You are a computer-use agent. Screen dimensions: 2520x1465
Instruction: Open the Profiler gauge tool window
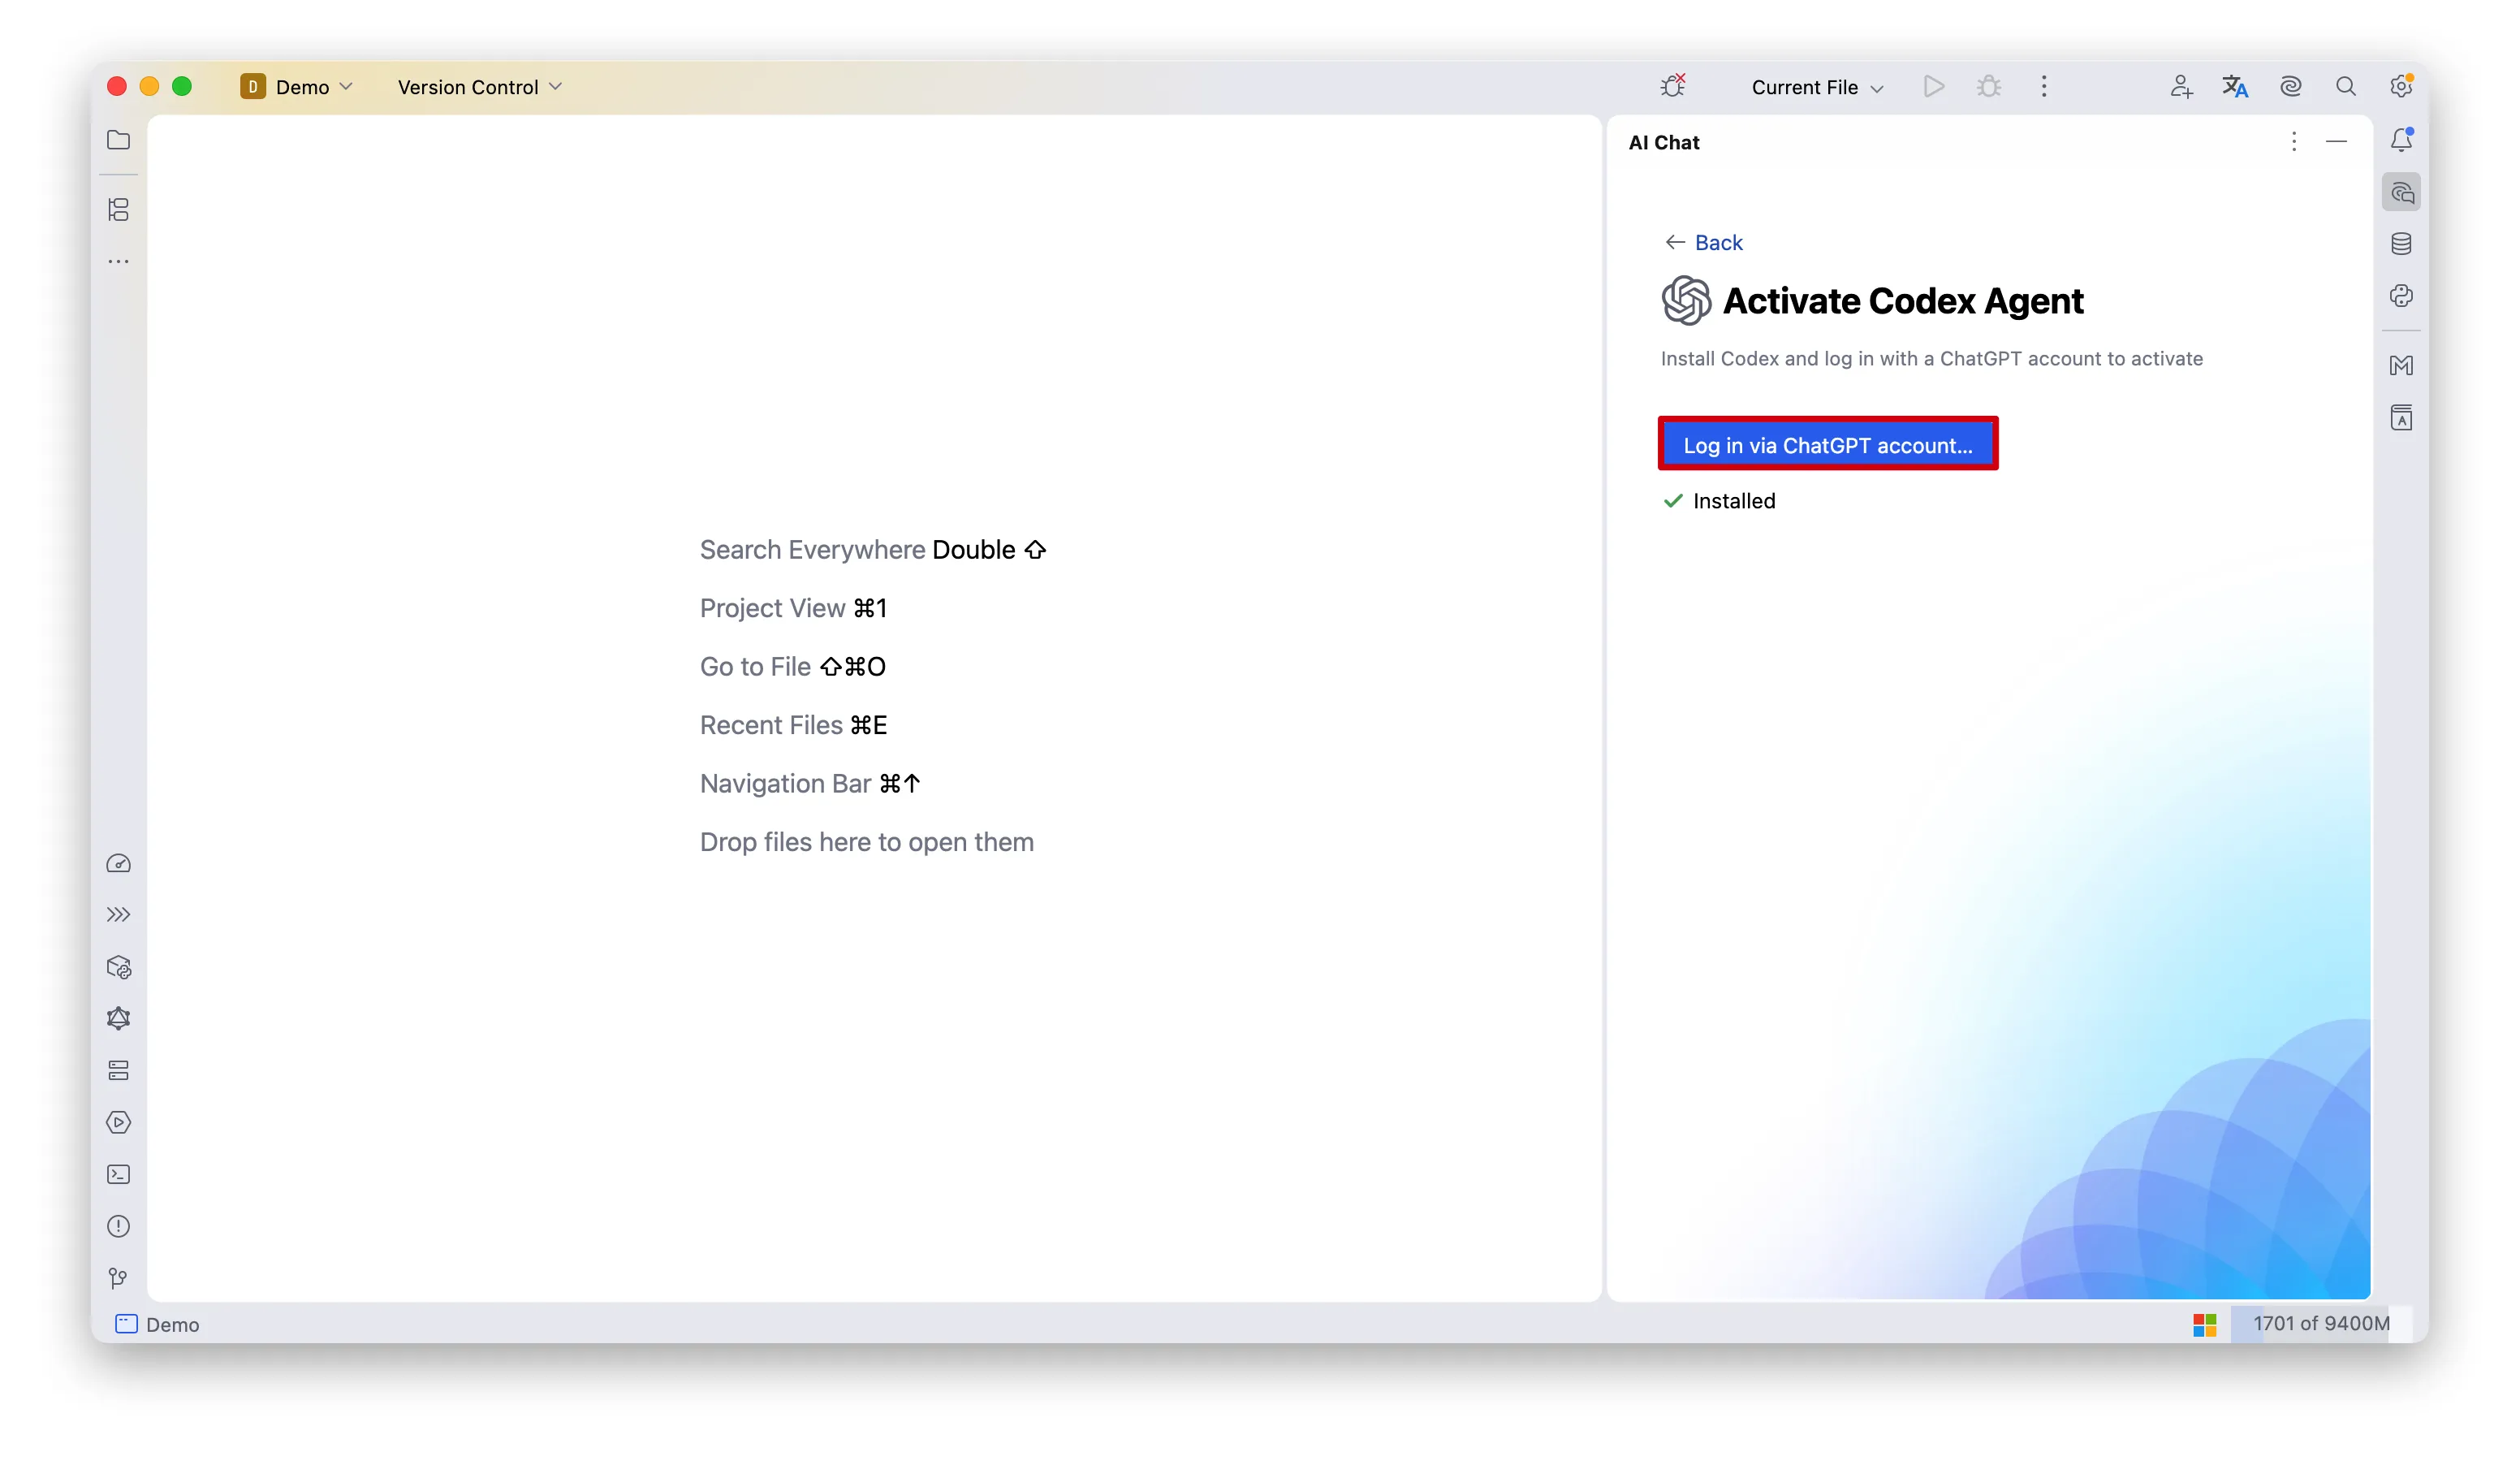pos(118,863)
